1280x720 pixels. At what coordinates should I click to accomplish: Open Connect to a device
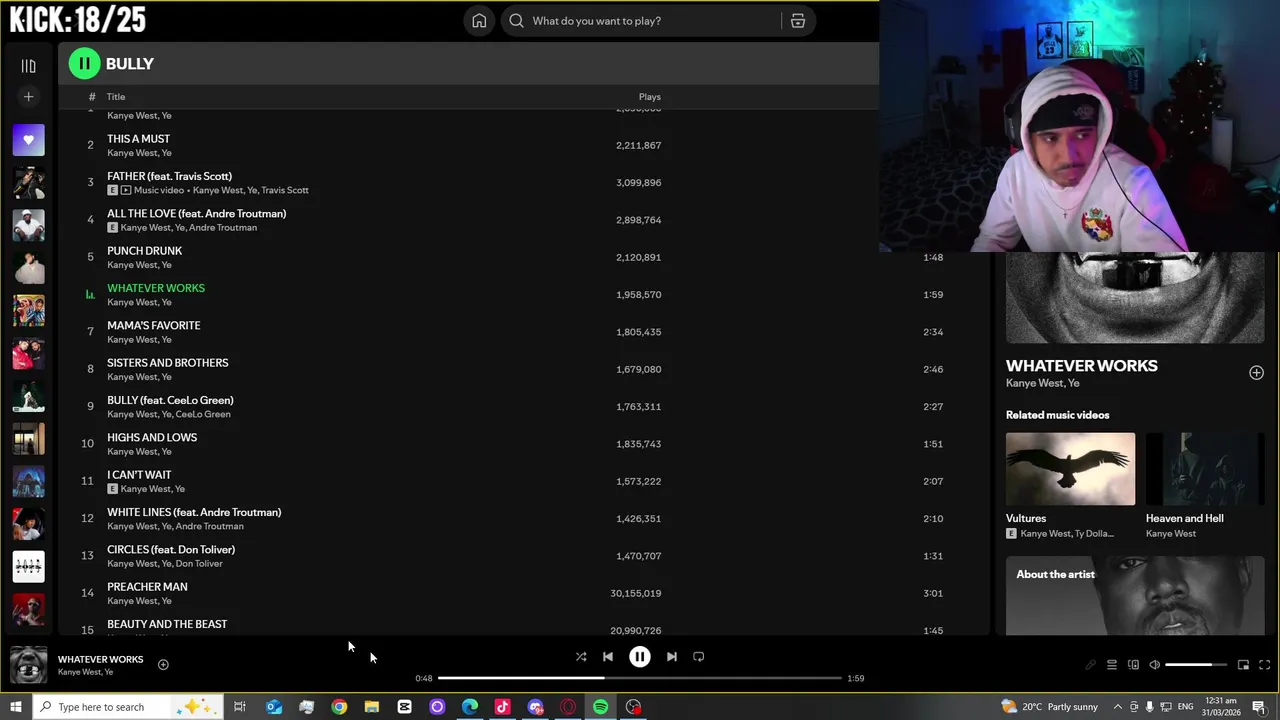[1133, 665]
